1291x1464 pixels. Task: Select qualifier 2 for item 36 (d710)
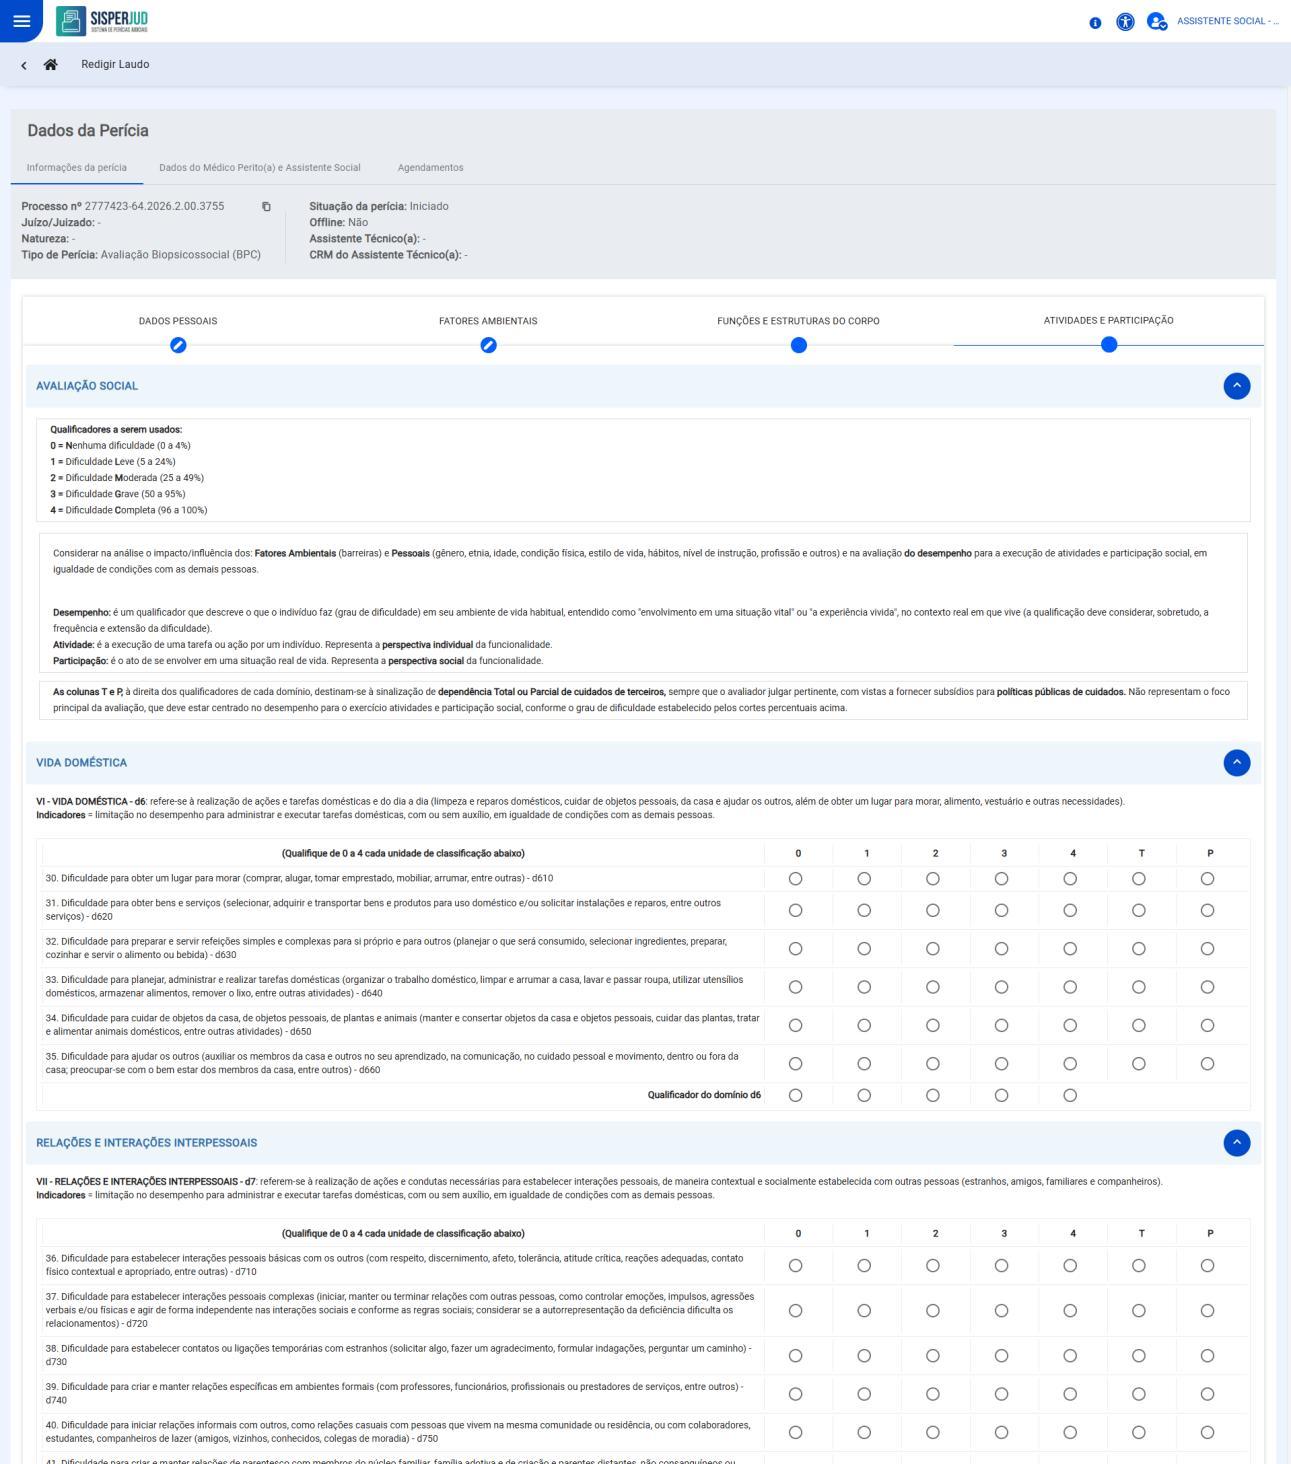click(933, 1265)
